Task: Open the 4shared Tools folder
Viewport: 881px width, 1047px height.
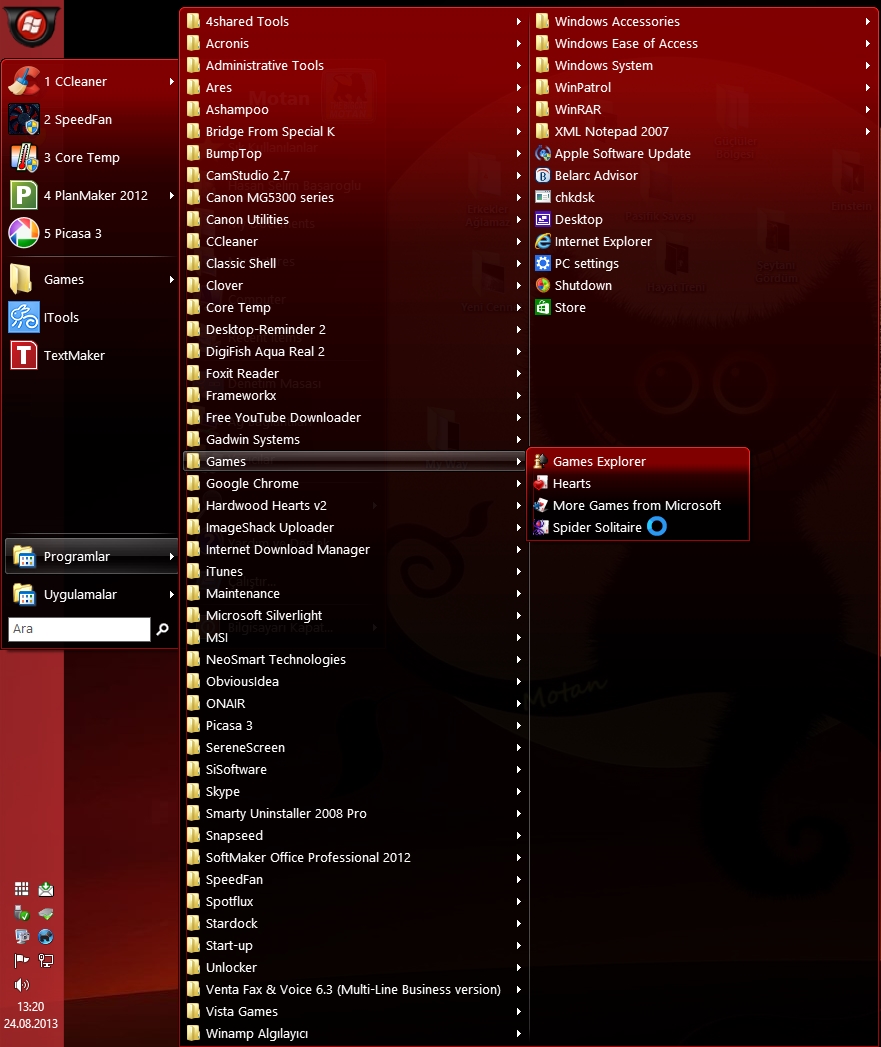Action: point(355,21)
